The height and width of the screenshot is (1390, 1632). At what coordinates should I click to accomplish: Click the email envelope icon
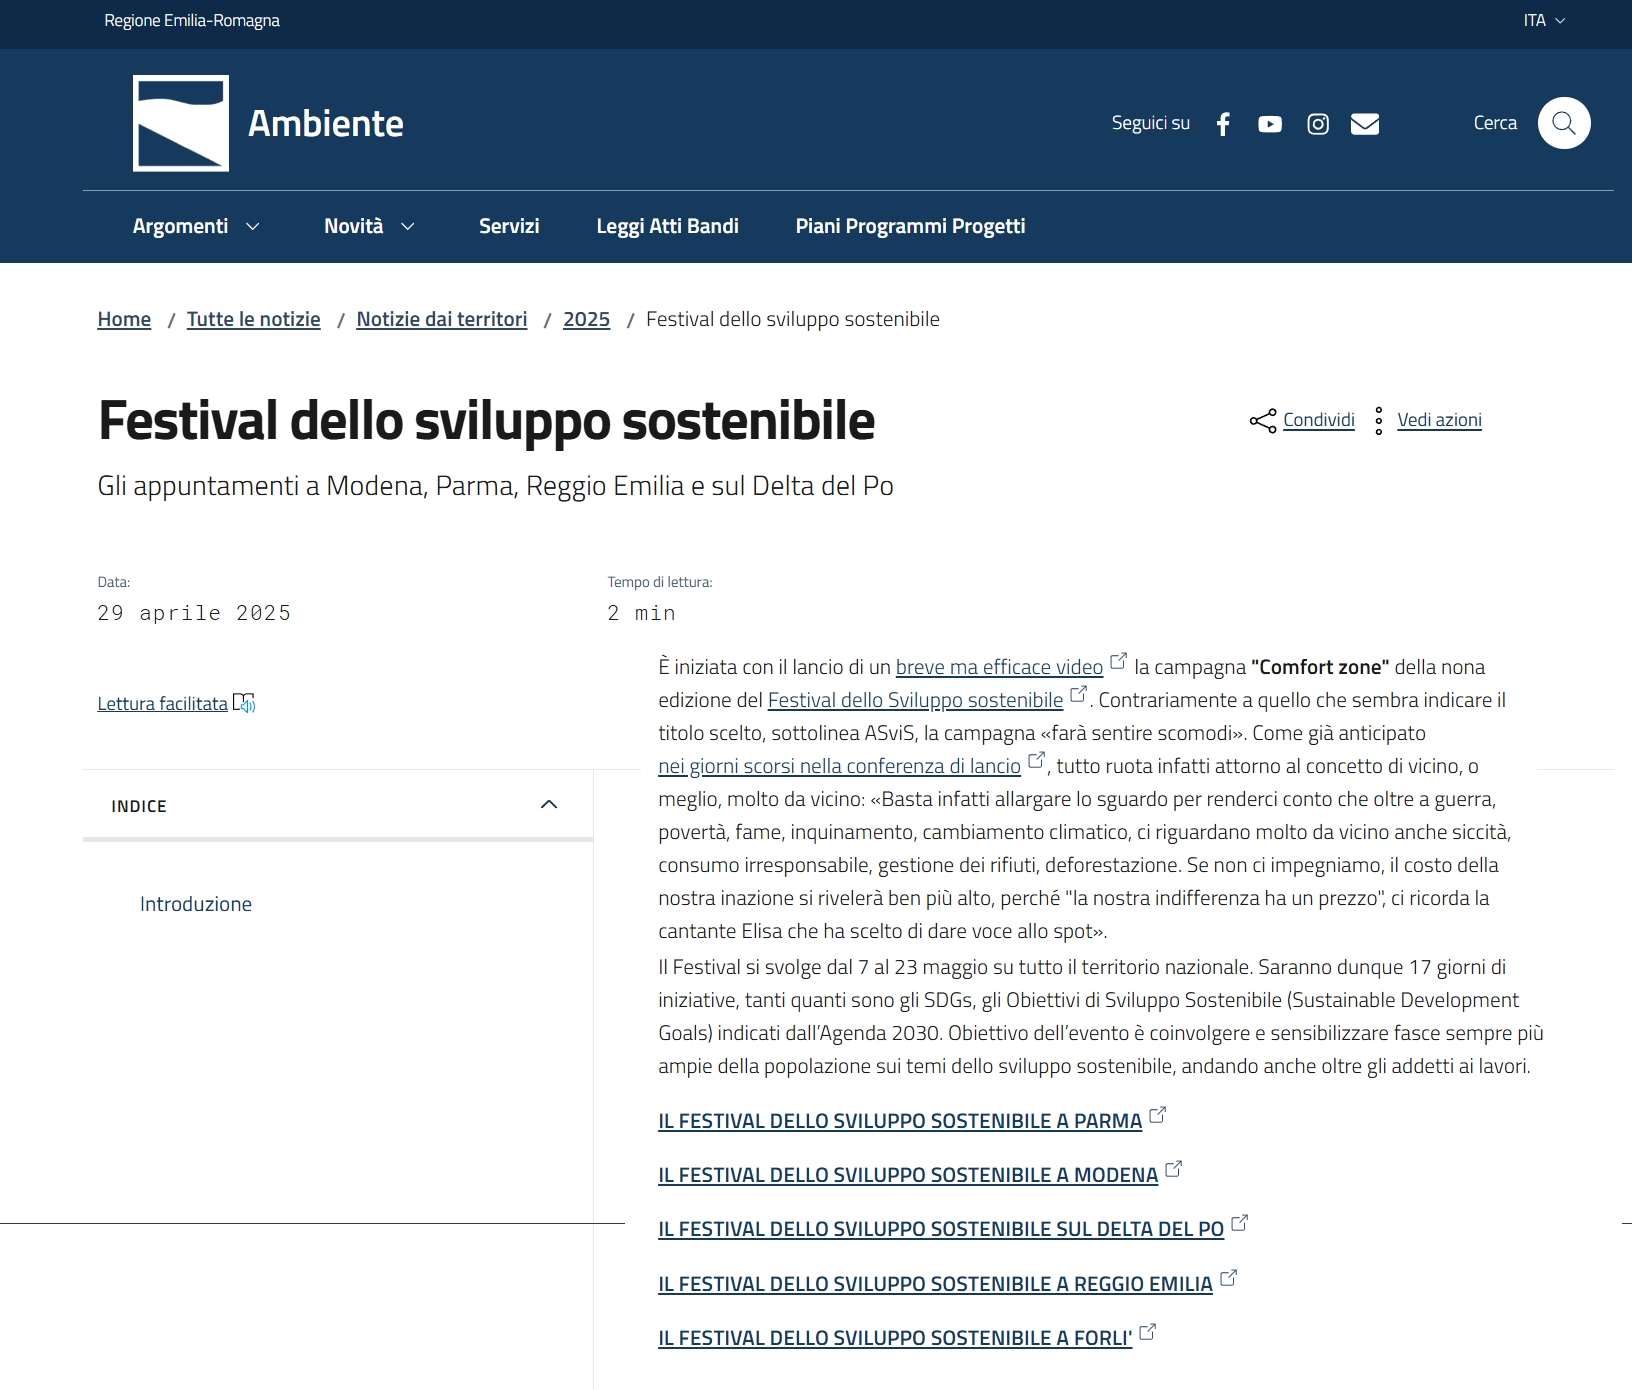coord(1365,124)
